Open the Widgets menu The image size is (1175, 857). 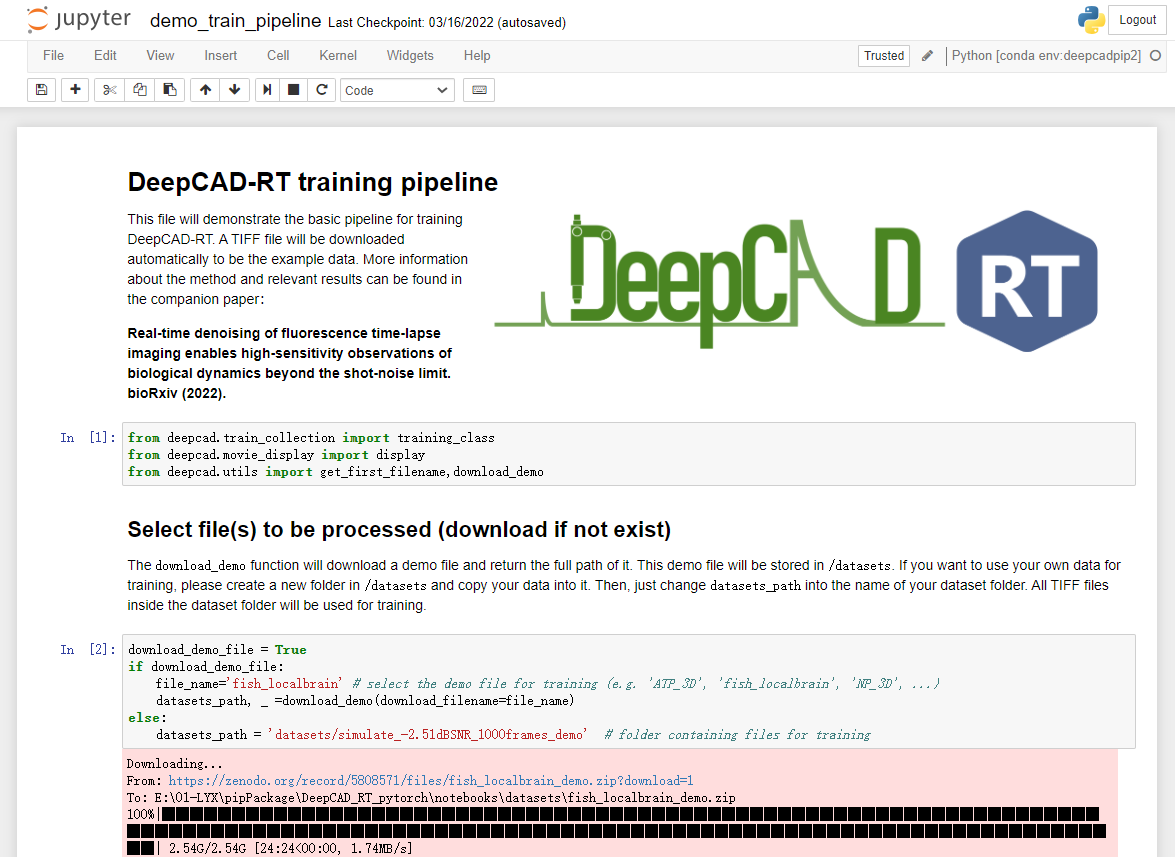click(410, 56)
